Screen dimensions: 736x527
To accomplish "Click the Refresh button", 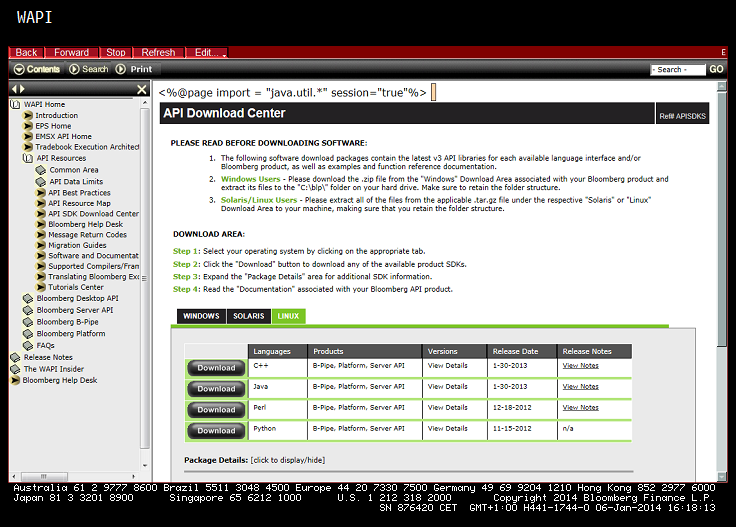I will (x=158, y=53).
